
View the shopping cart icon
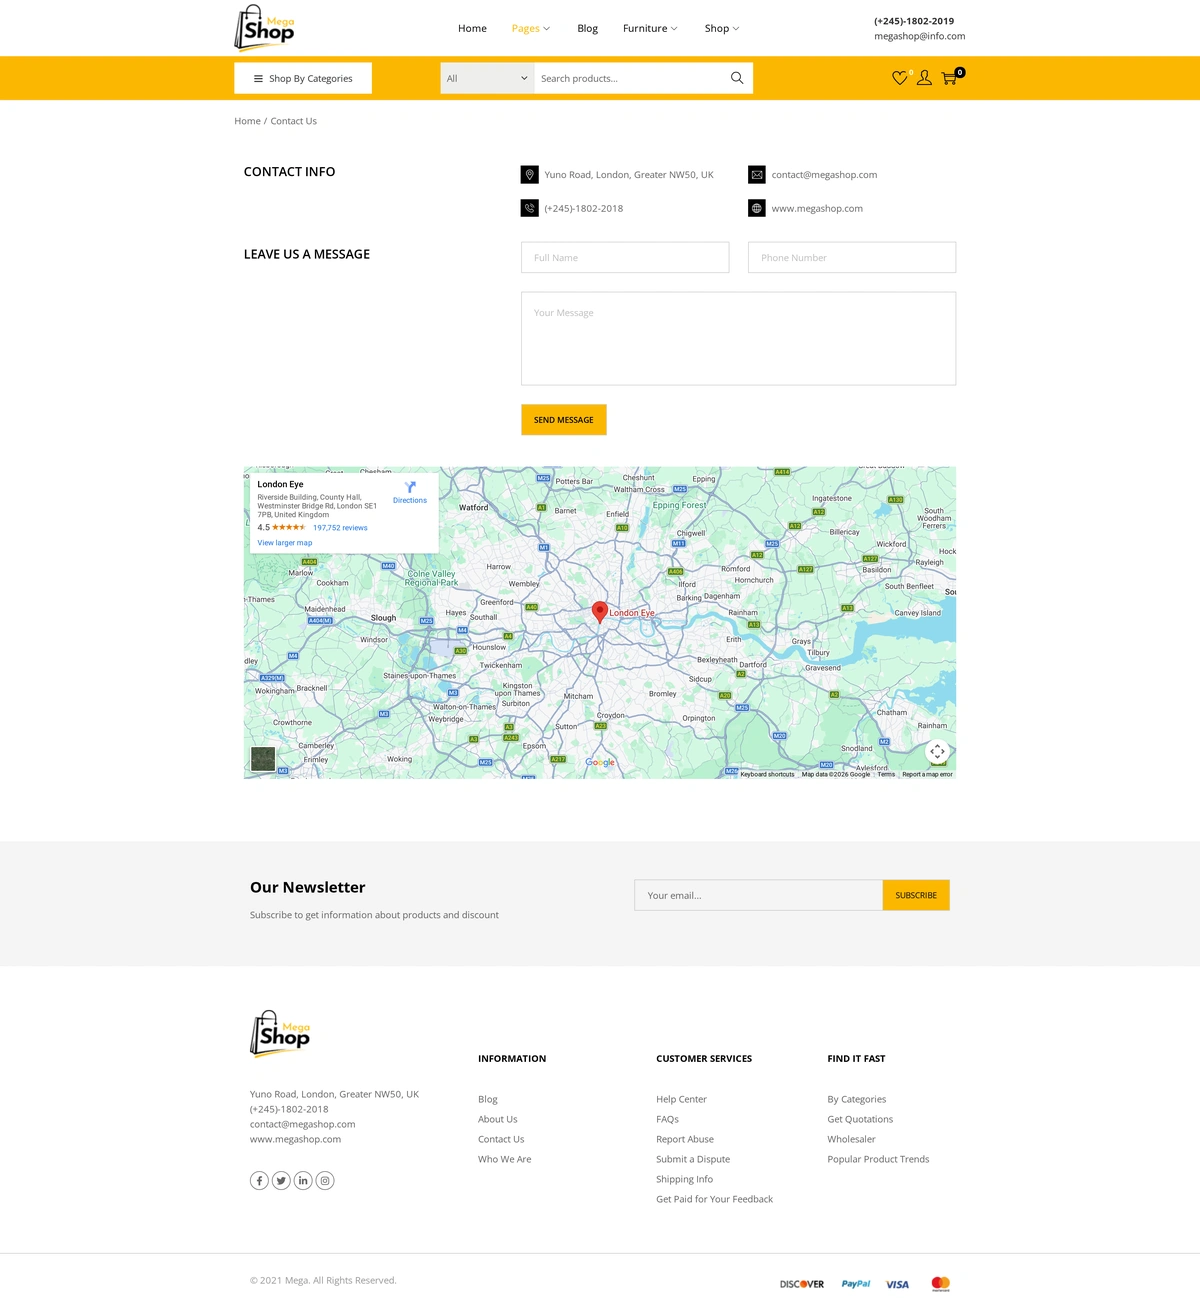point(948,78)
